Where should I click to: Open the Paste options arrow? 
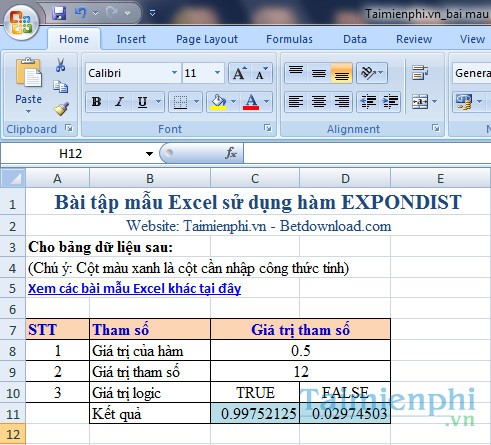[x=28, y=111]
